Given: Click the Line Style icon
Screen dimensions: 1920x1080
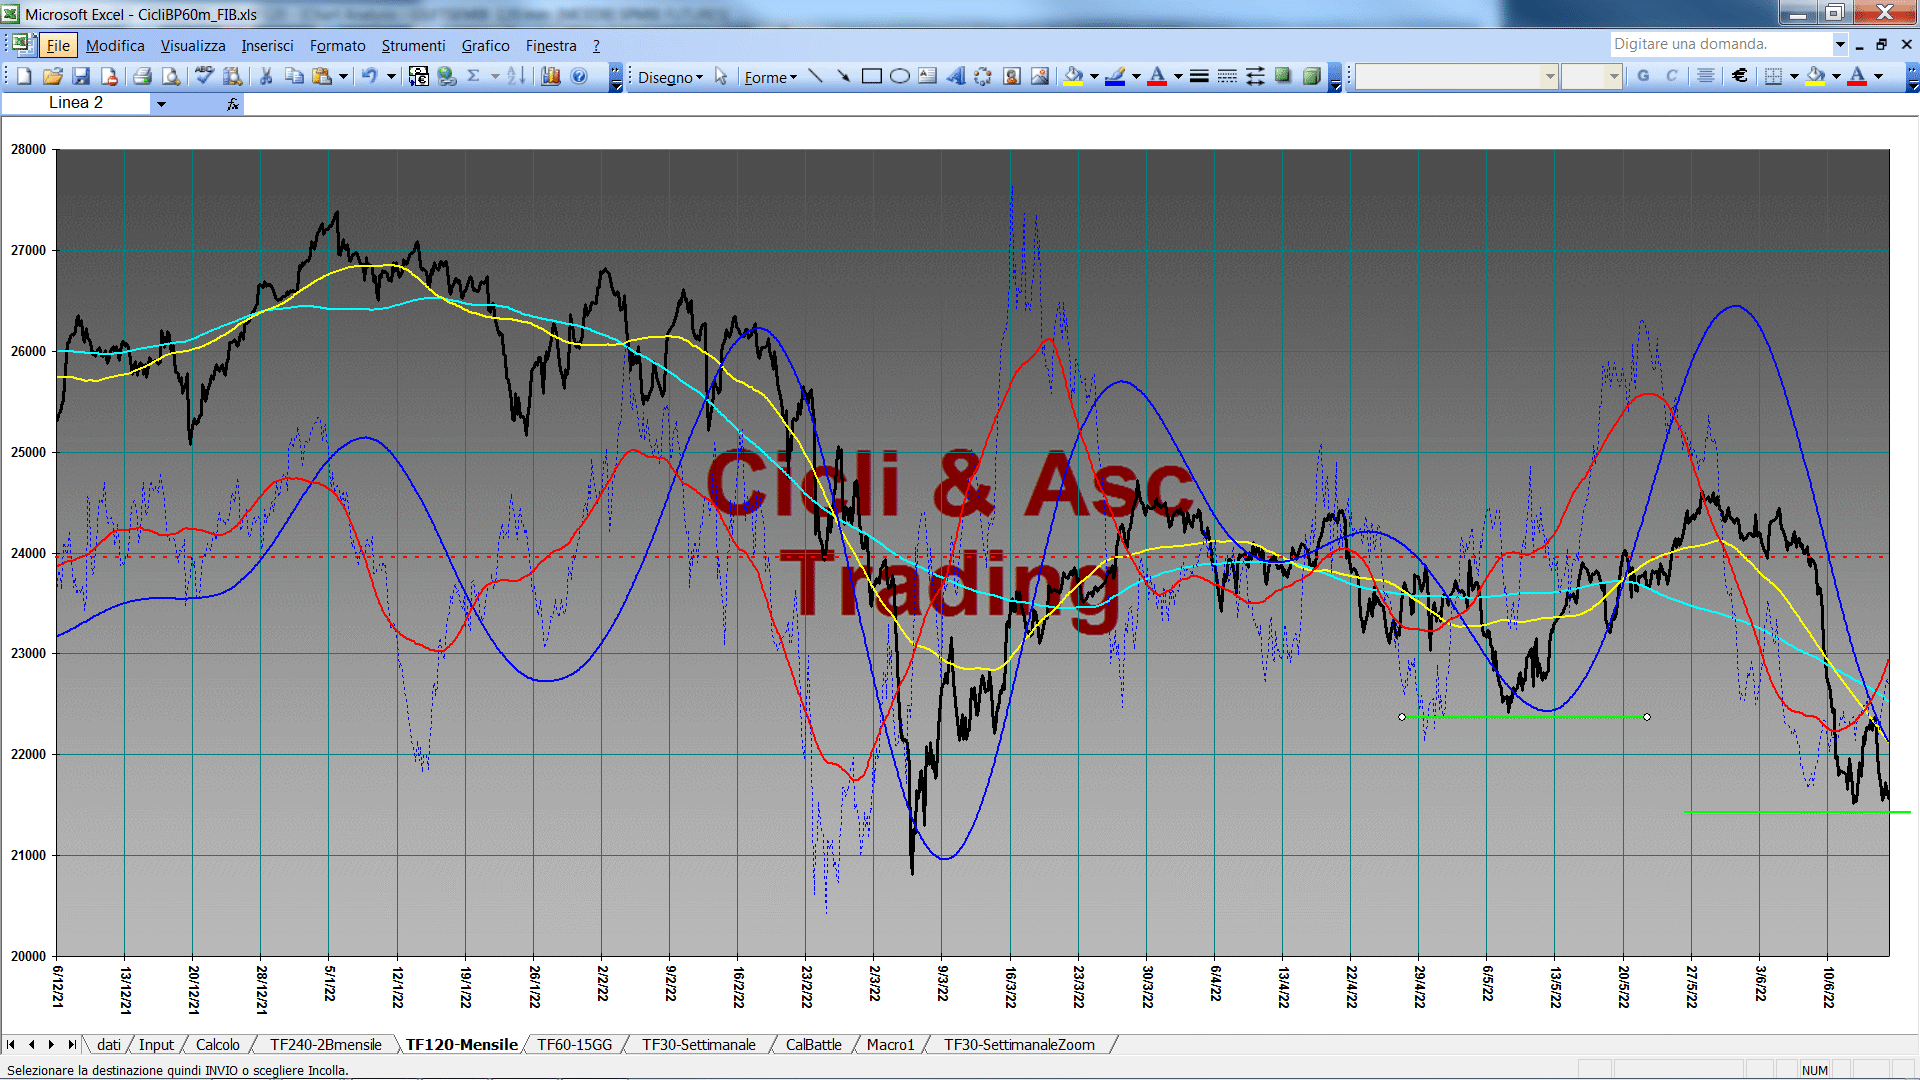Looking at the screenshot, I should 1199,76.
